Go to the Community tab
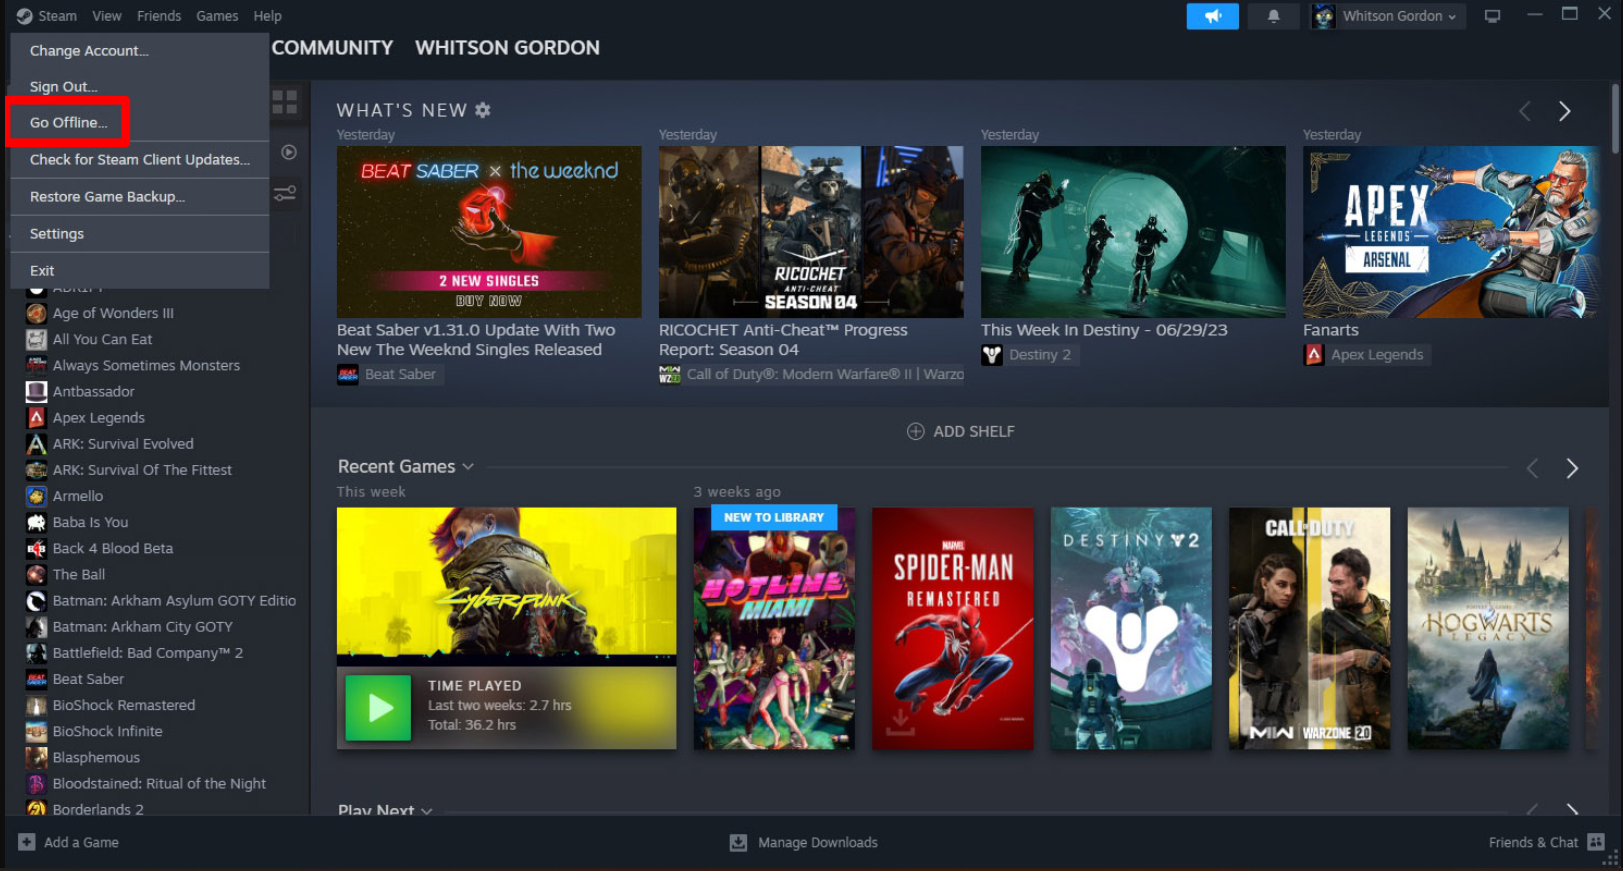Viewport: 1623px width, 871px height. tap(332, 48)
